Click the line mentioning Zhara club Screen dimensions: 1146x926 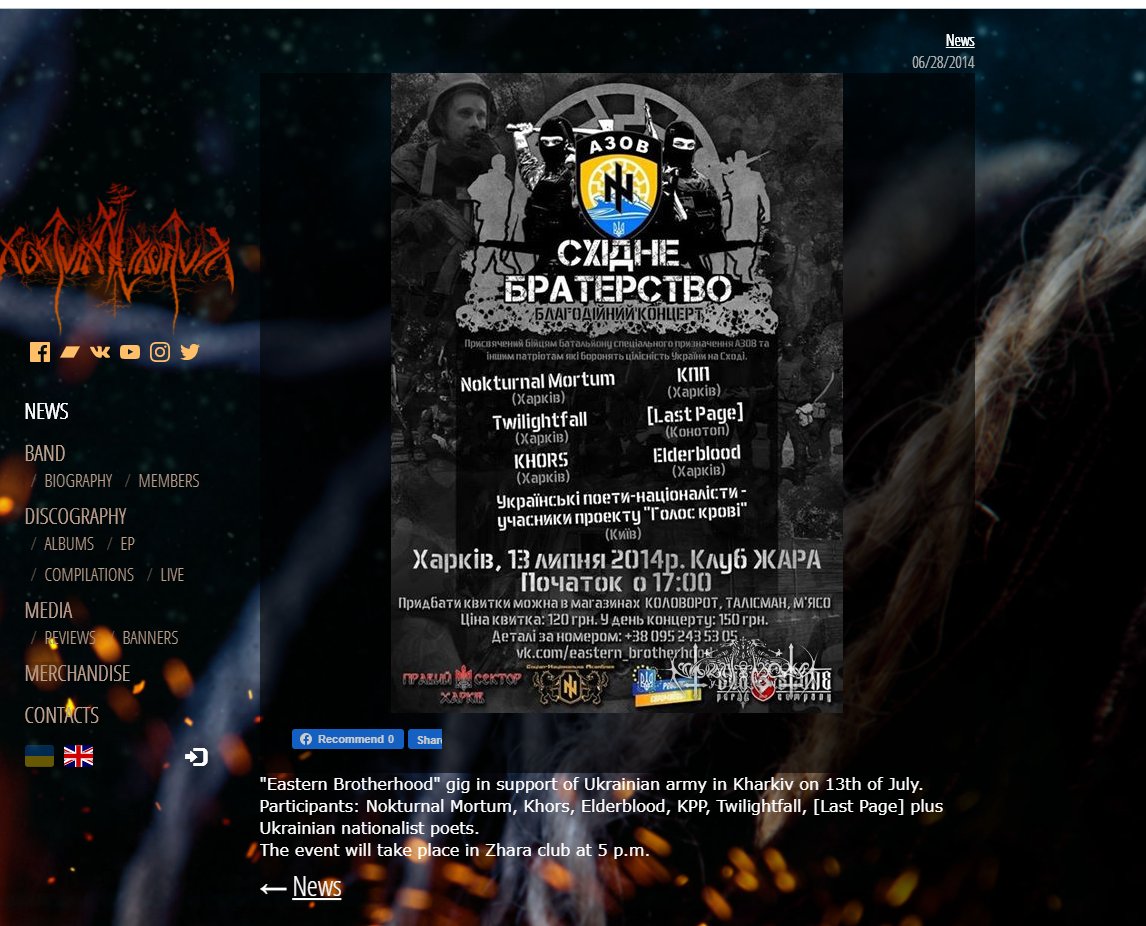pyautogui.click(x=455, y=850)
